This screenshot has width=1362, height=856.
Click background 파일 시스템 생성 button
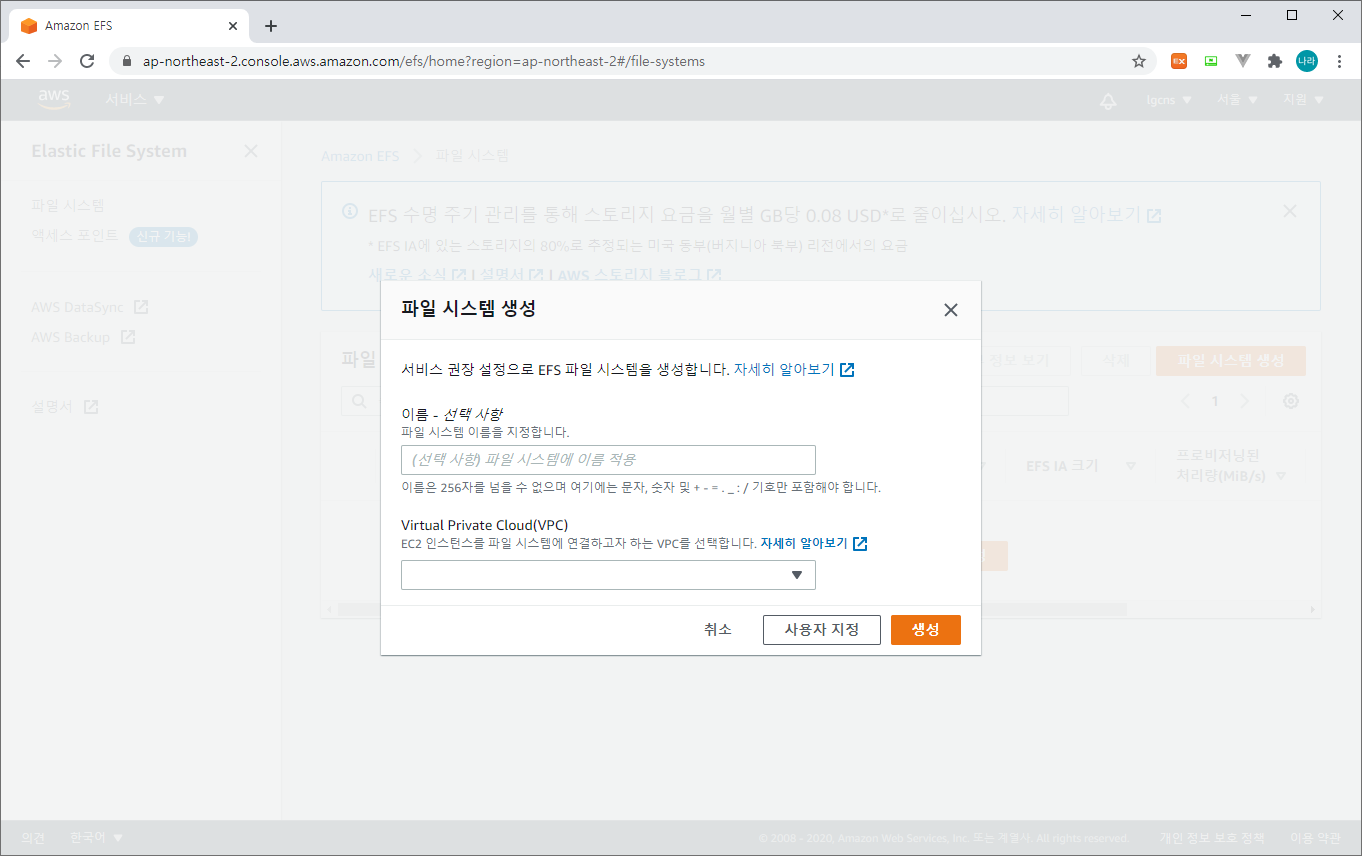point(1230,361)
